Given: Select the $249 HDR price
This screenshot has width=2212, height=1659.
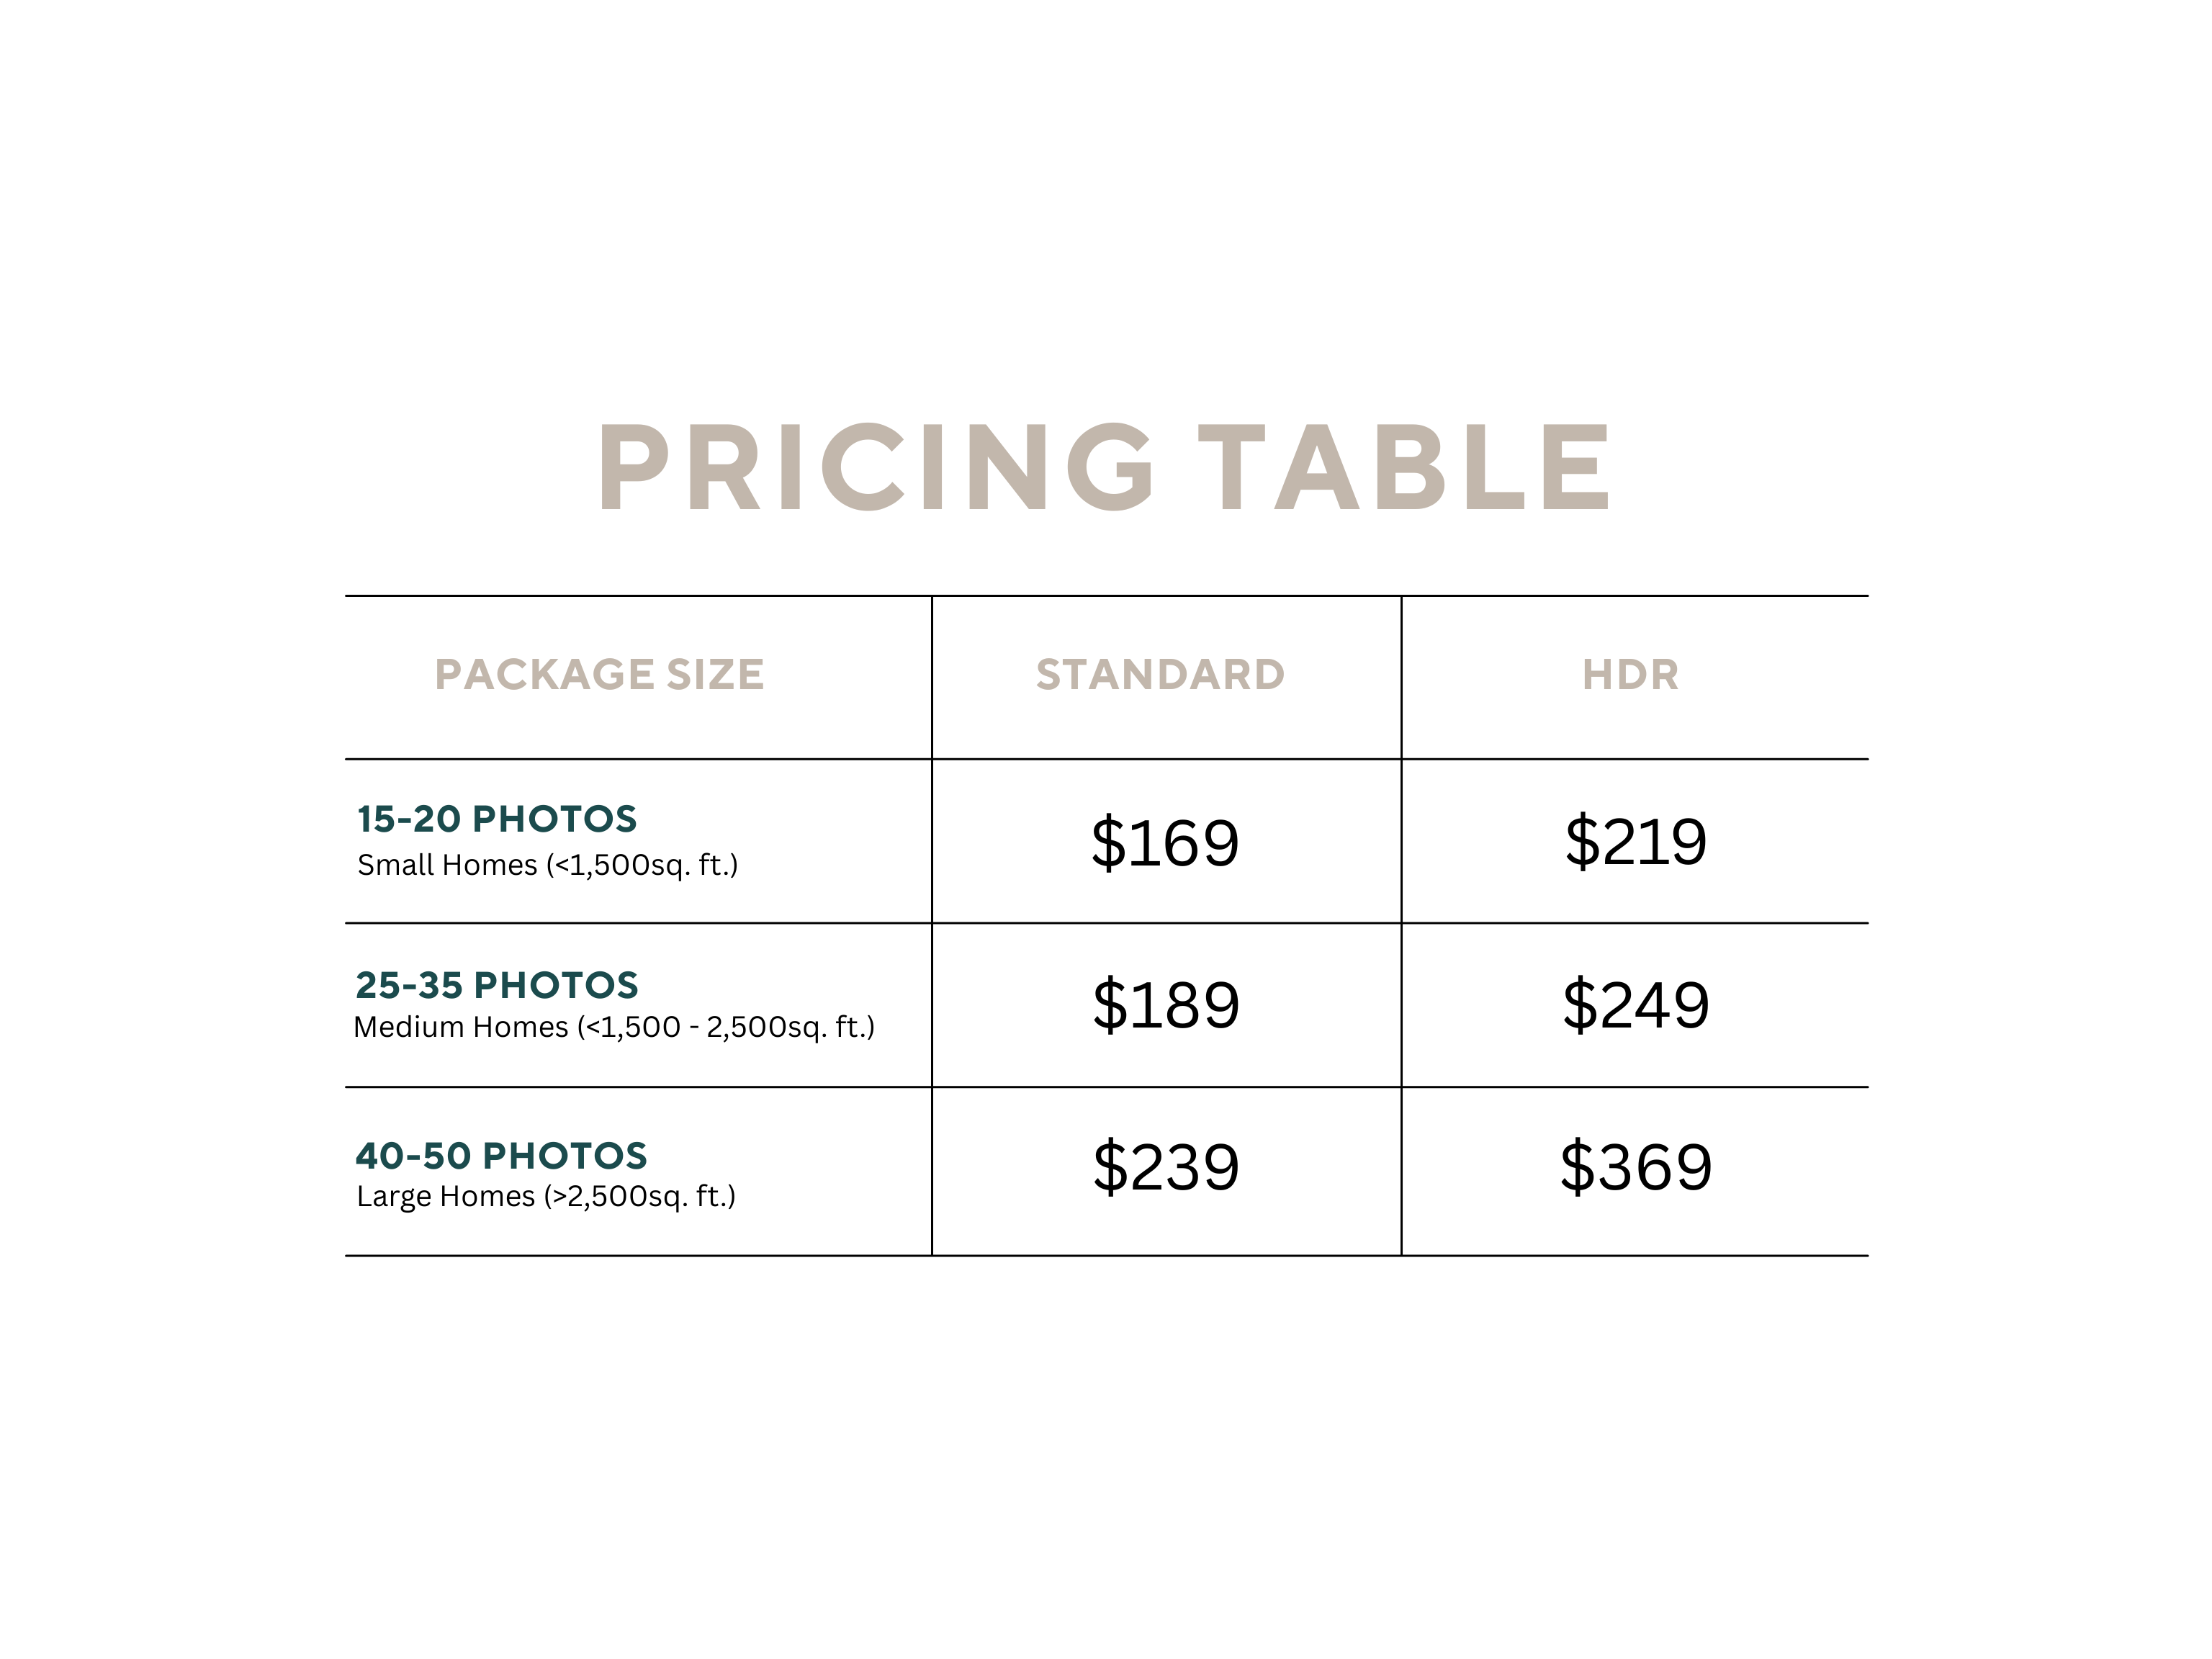Looking at the screenshot, I should click(1636, 1005).
